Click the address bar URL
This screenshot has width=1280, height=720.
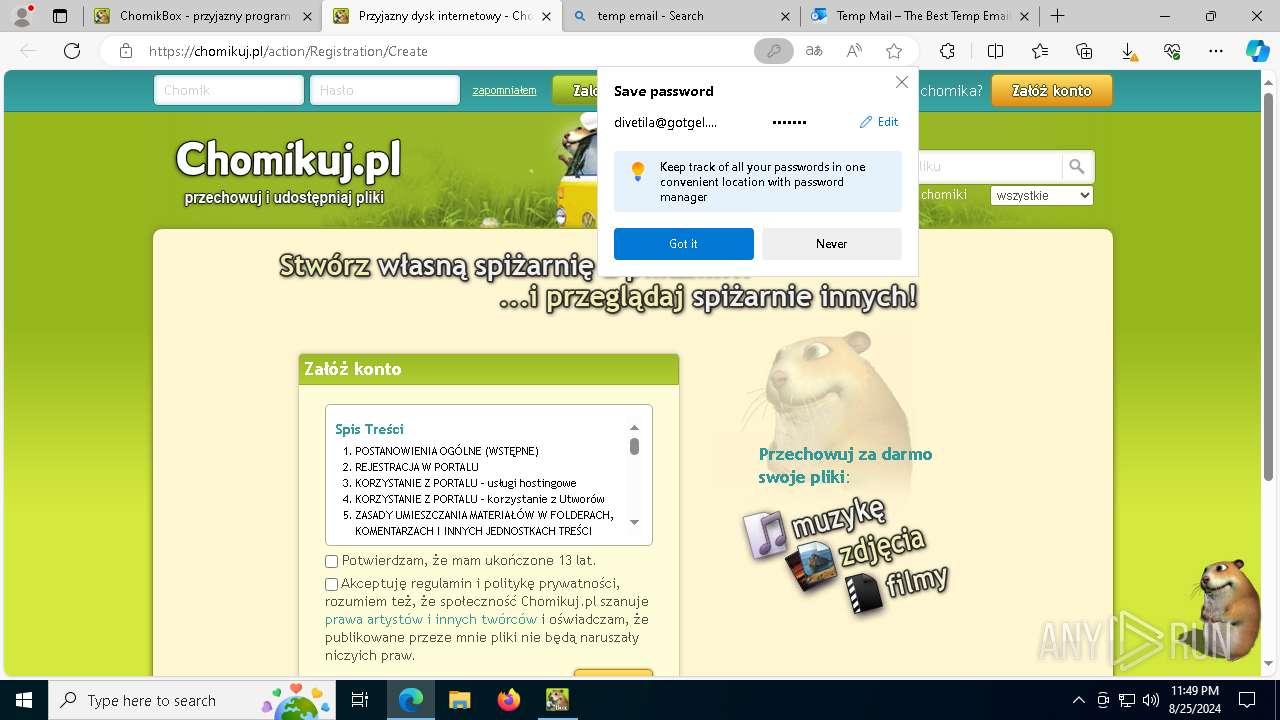coord(288,51)
